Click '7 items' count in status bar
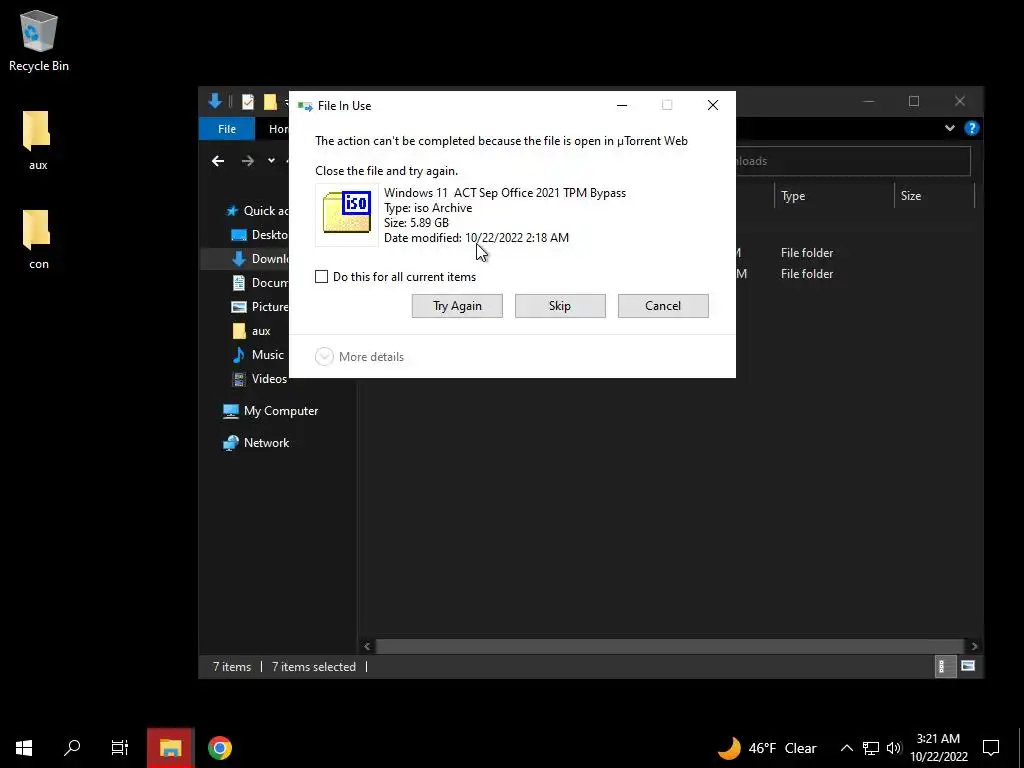 click(x=232, y=667)
